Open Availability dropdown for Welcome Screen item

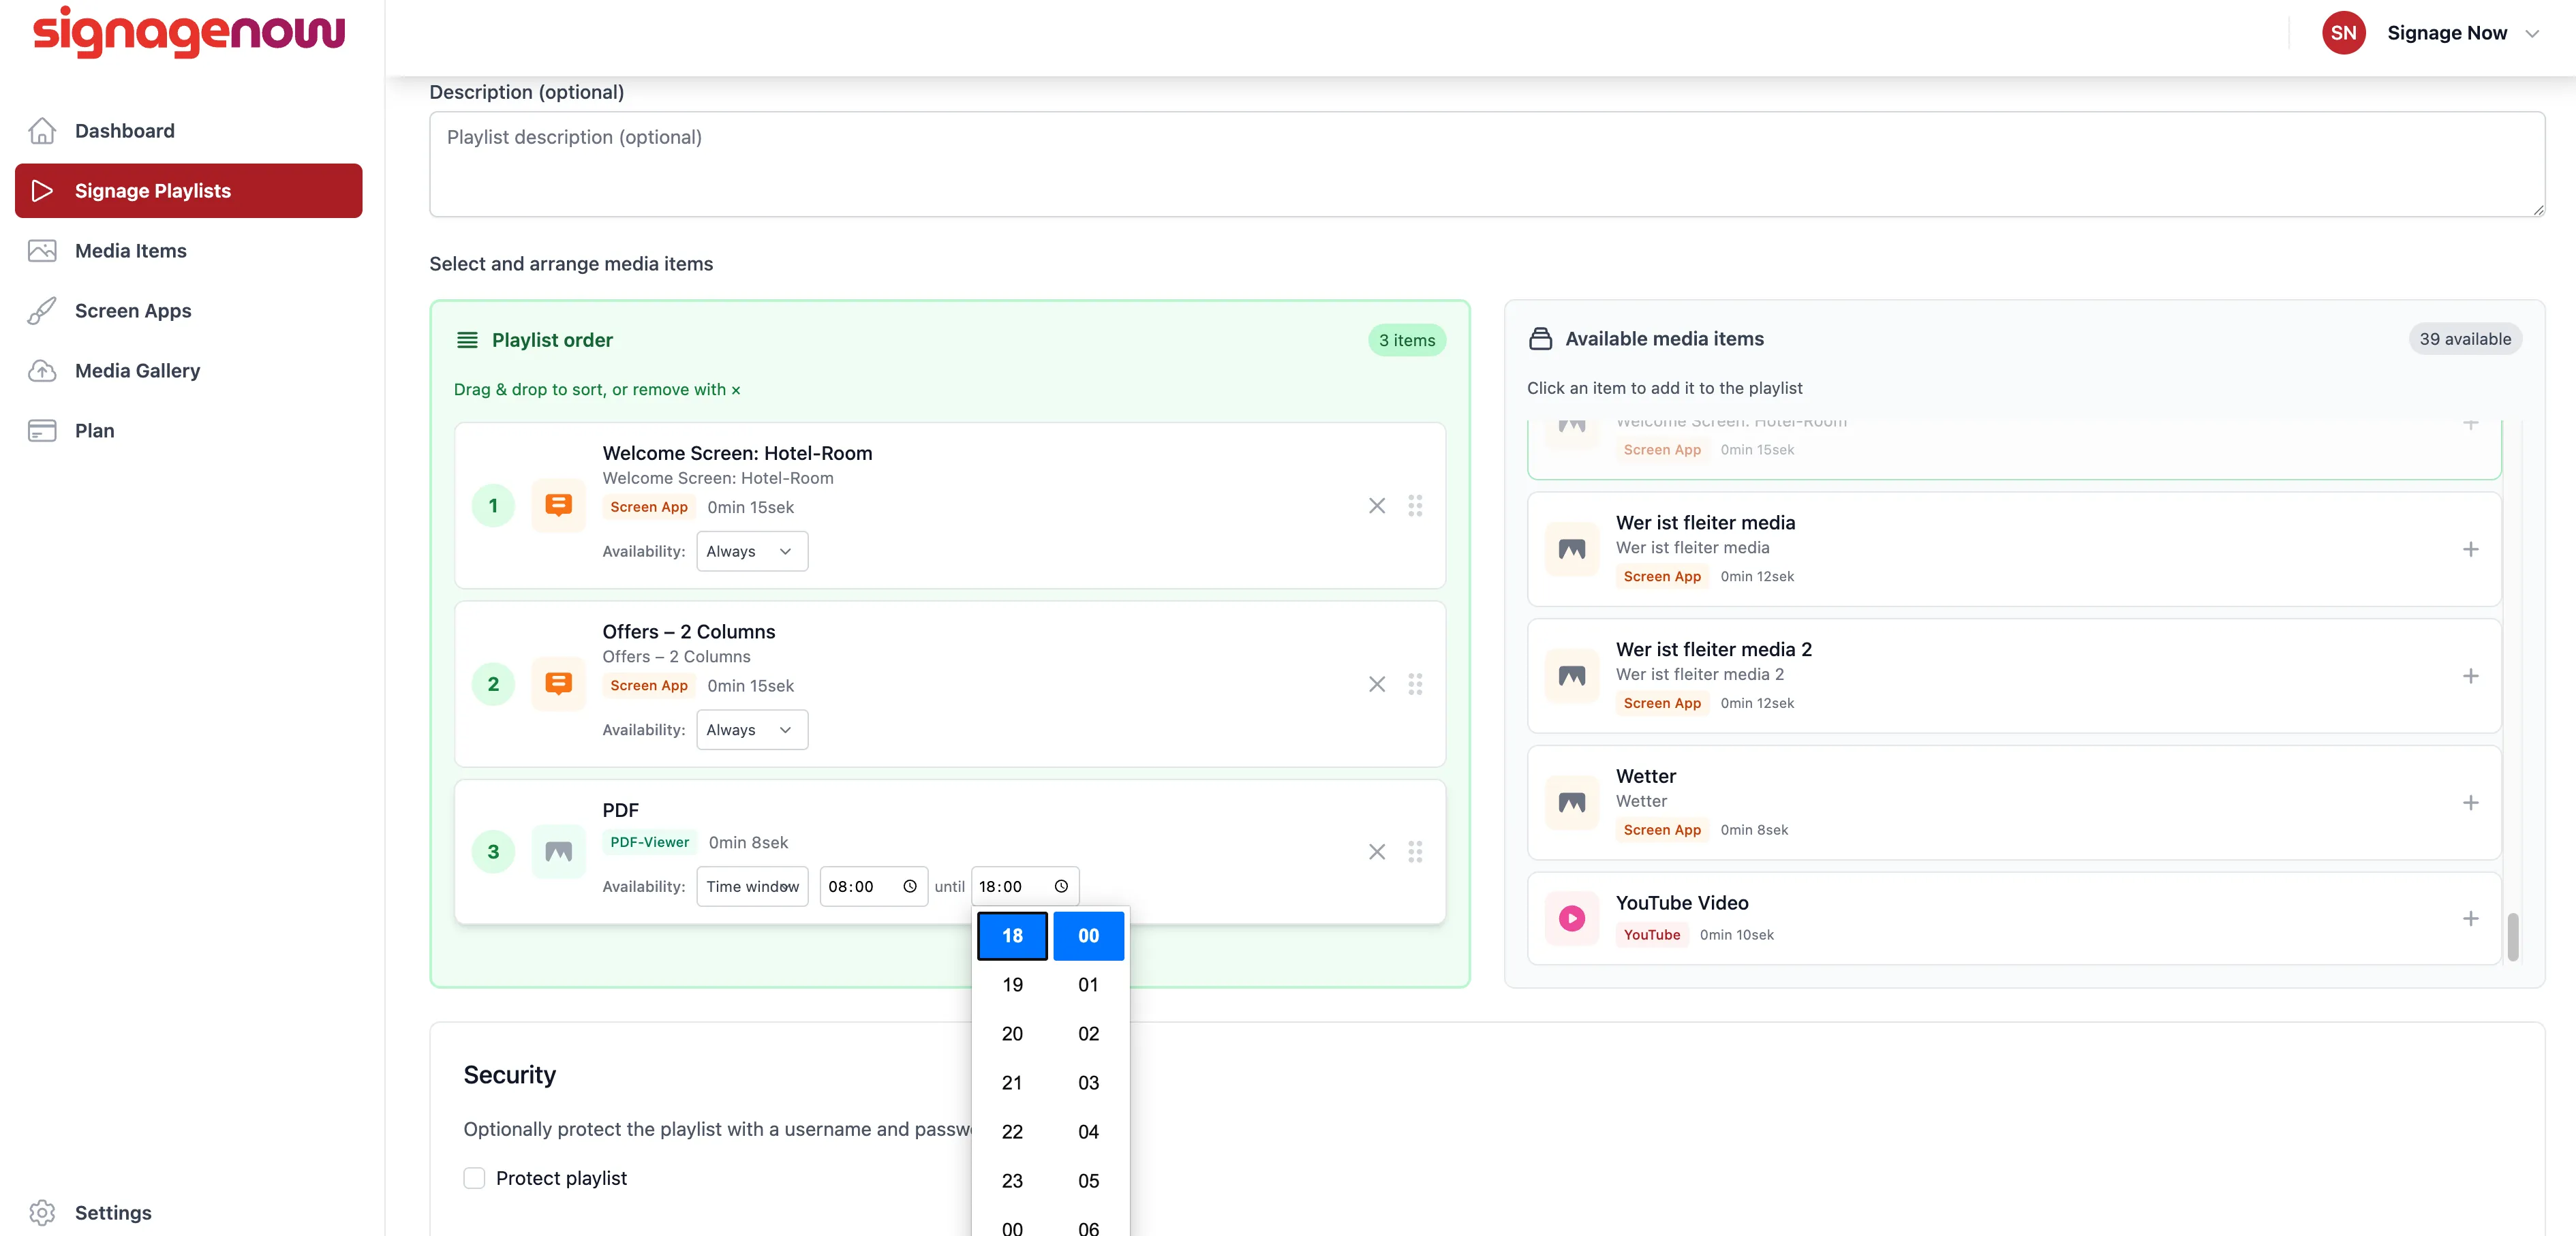(x=752, y=551)
